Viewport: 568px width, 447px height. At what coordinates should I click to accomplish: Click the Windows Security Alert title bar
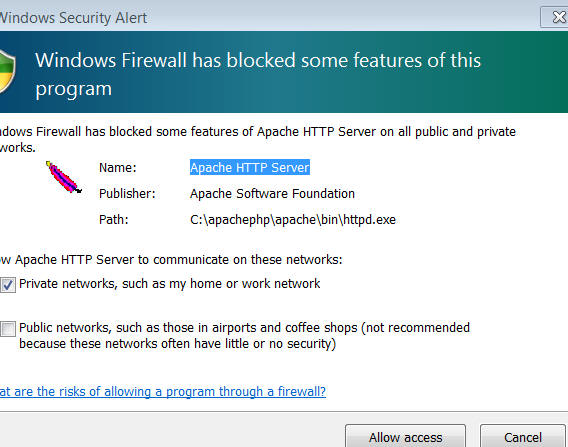point(268,17)
